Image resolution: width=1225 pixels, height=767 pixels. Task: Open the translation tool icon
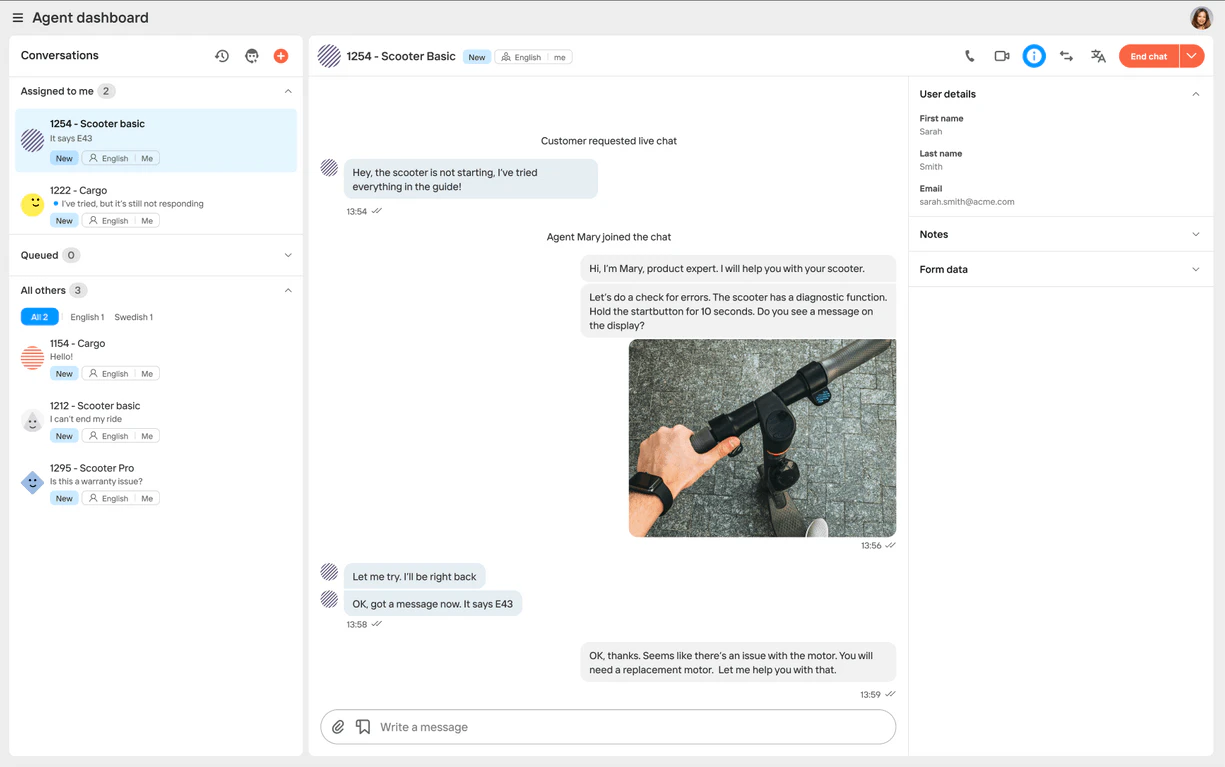pos(1098,57)
